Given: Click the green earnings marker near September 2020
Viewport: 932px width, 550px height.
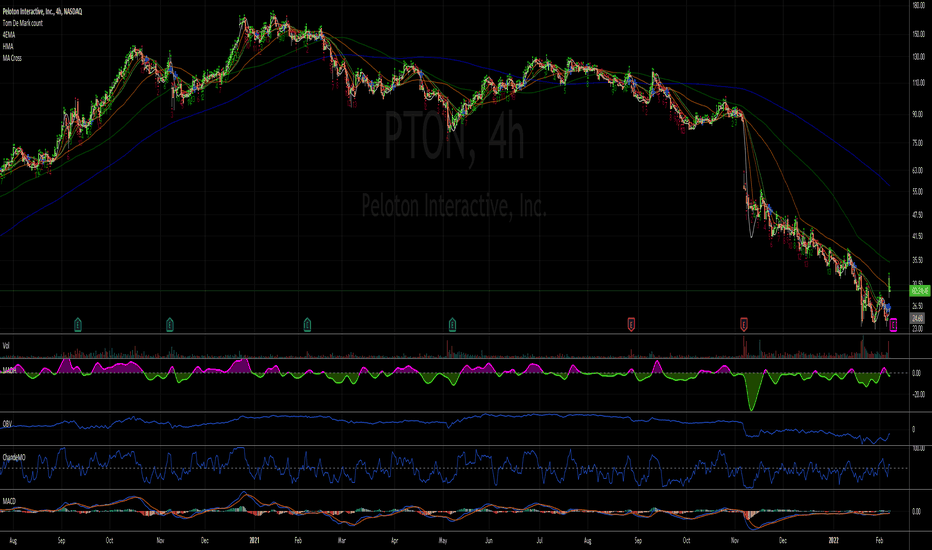Looking at the screenshot, I should [78, 325].
